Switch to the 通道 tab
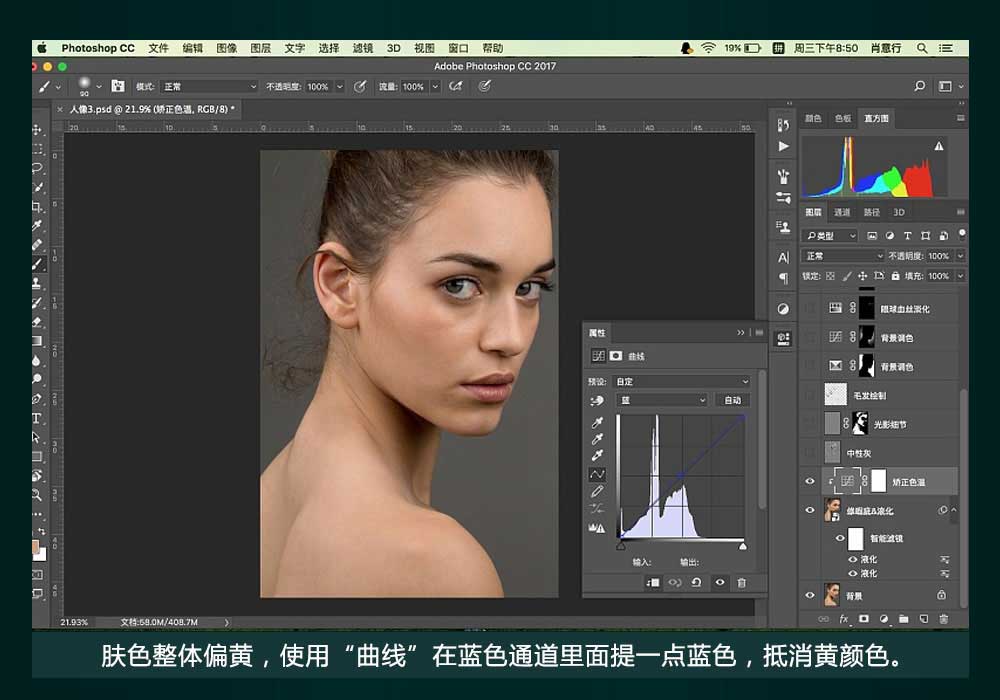The width and height of the screenshot is (1000, 700). pos(842,212)
